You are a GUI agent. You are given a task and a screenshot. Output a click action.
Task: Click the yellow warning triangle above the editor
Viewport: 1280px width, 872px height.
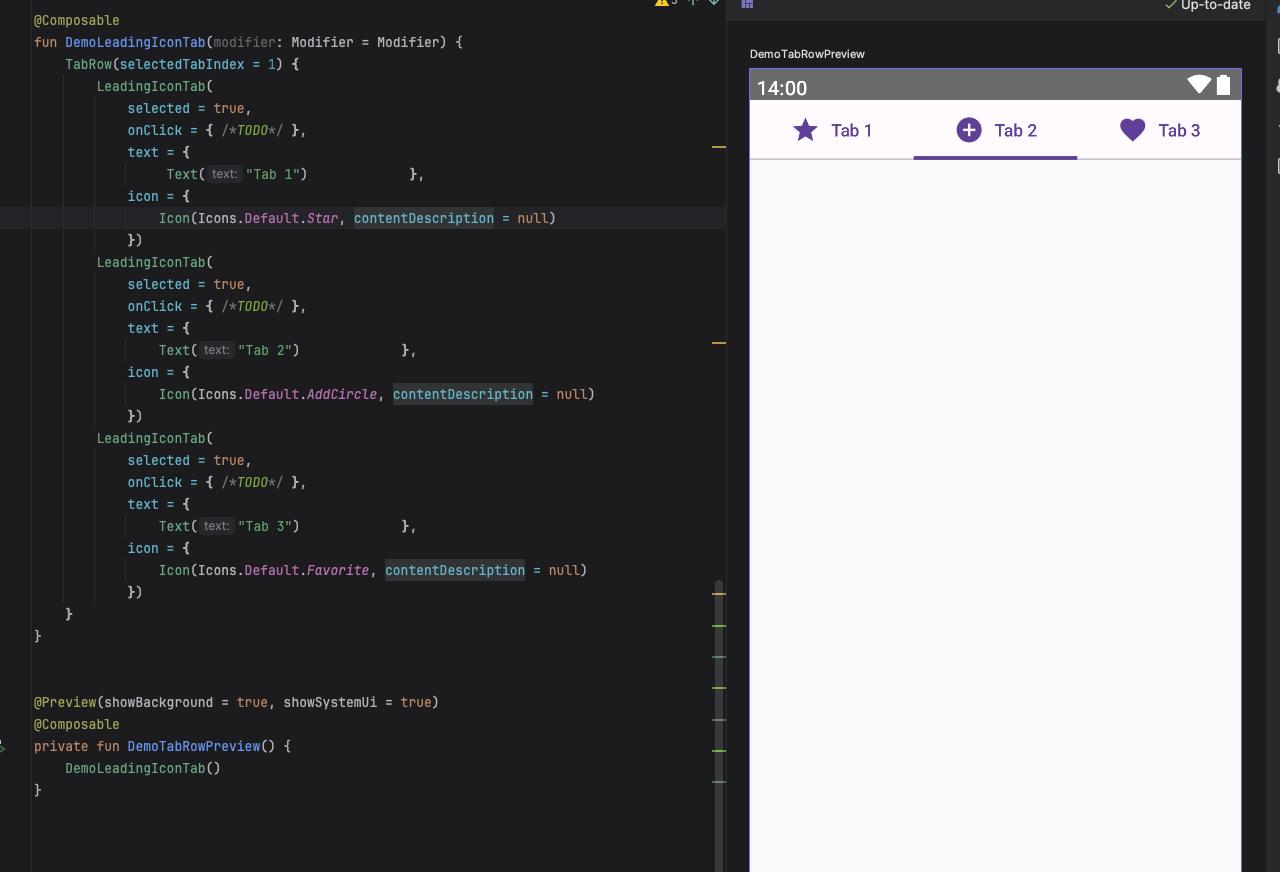point(661,3)
